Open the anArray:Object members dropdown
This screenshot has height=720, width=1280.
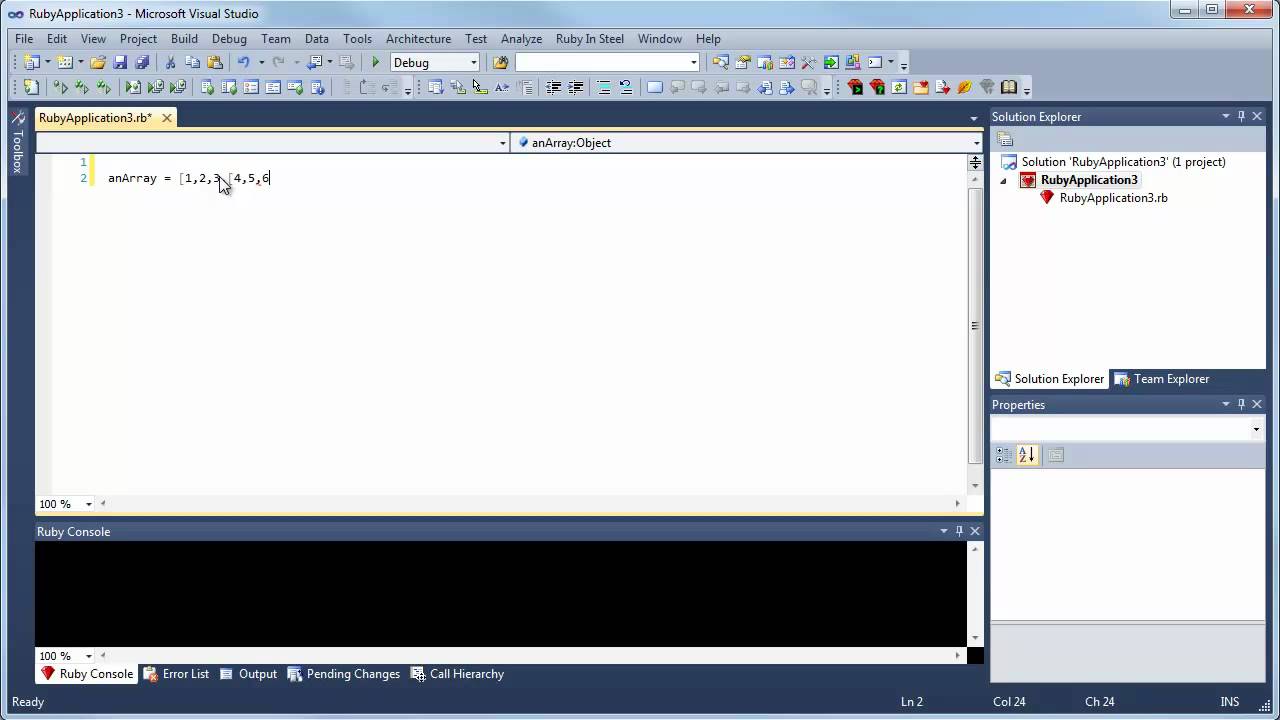(x=977, y=143)
